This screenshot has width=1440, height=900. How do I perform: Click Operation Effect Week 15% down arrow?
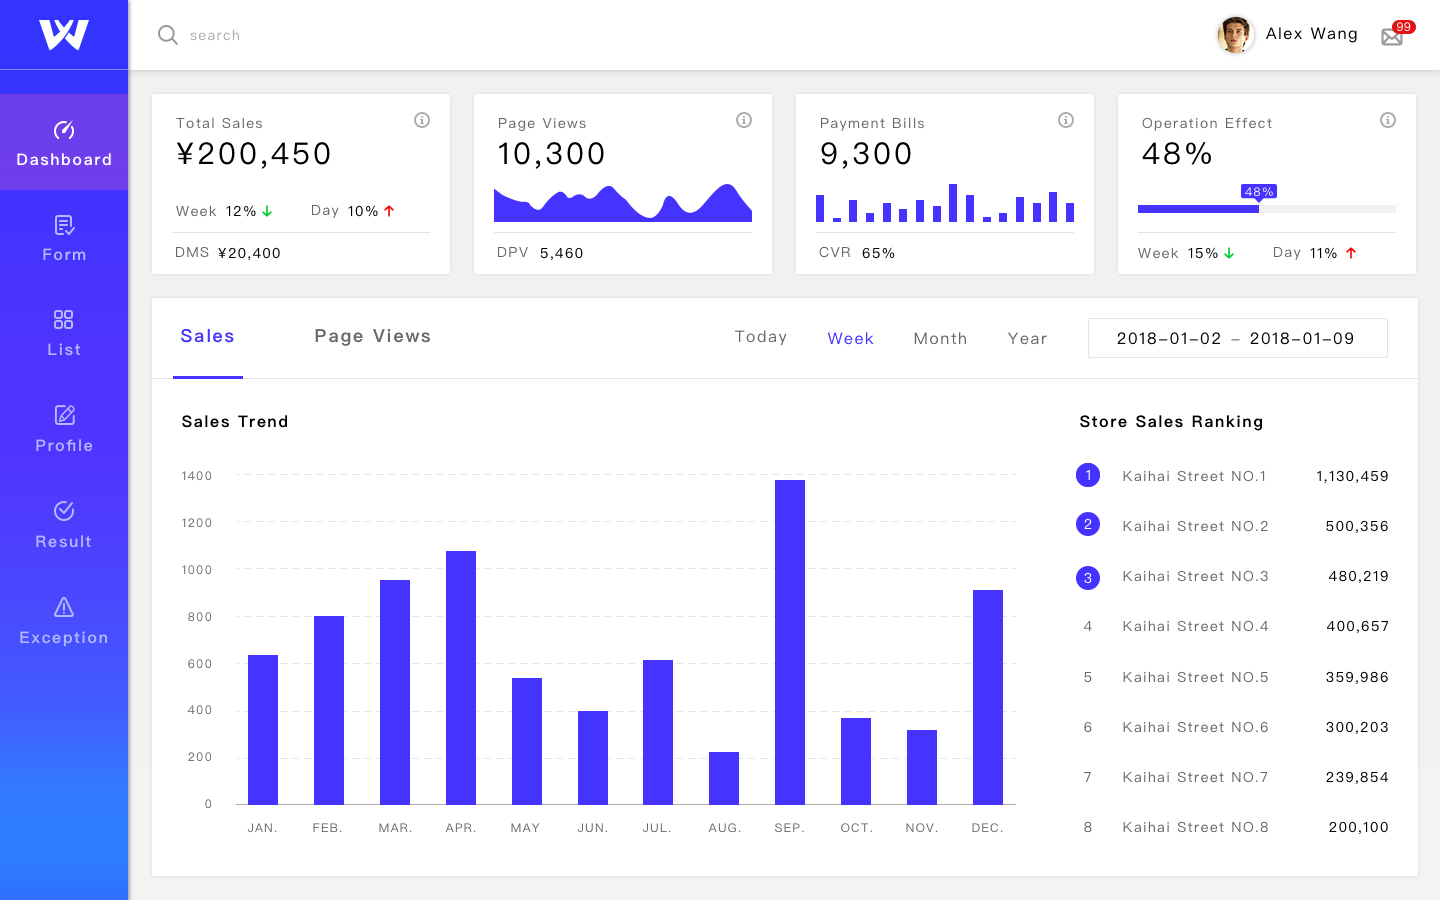(1229, 253)
